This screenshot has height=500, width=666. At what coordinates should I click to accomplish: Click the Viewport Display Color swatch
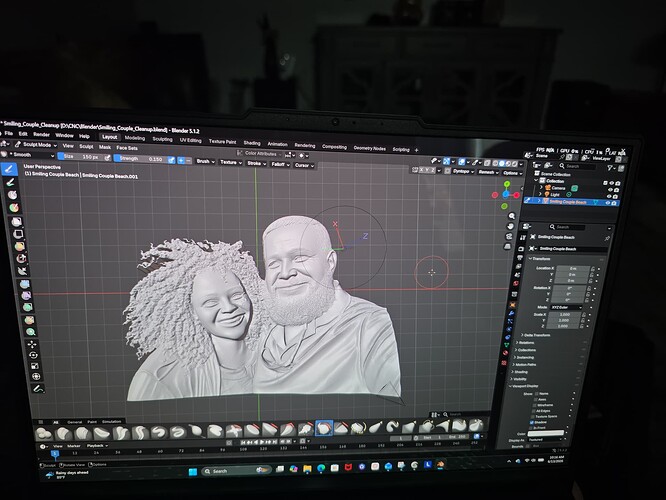[x=545, y=433]
